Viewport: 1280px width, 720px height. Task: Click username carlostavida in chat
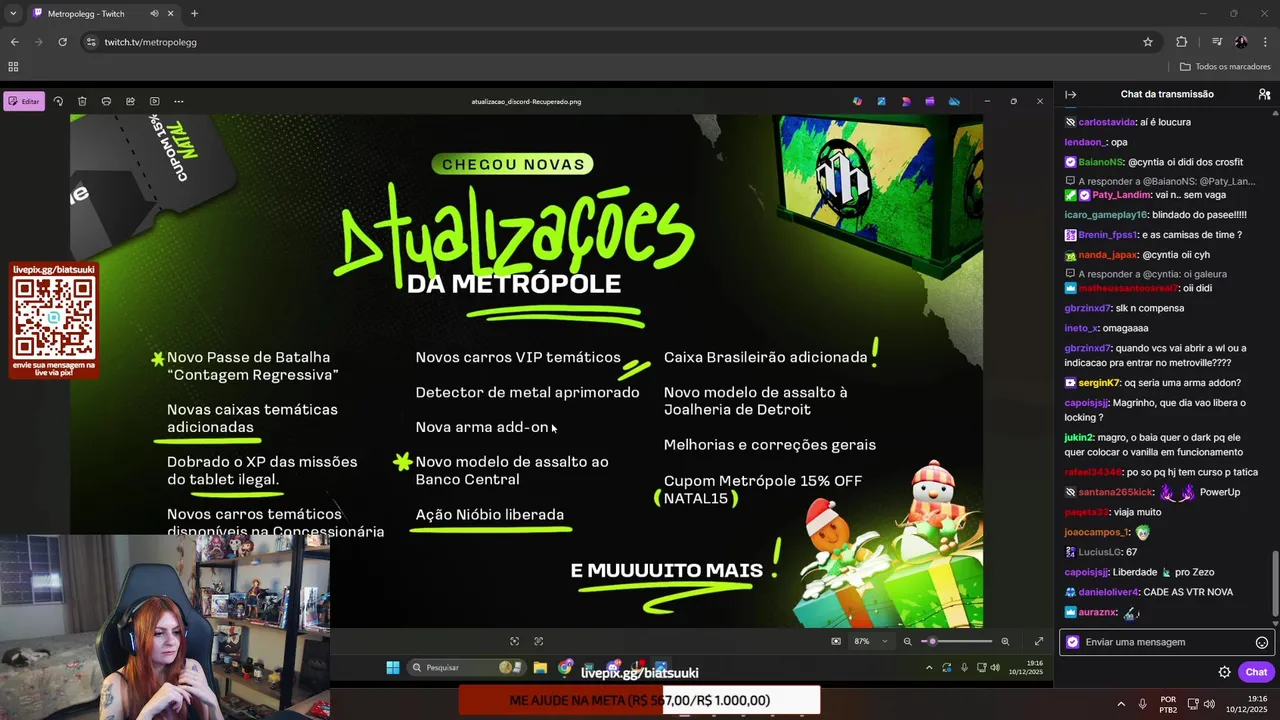(x=1106, y=122)
